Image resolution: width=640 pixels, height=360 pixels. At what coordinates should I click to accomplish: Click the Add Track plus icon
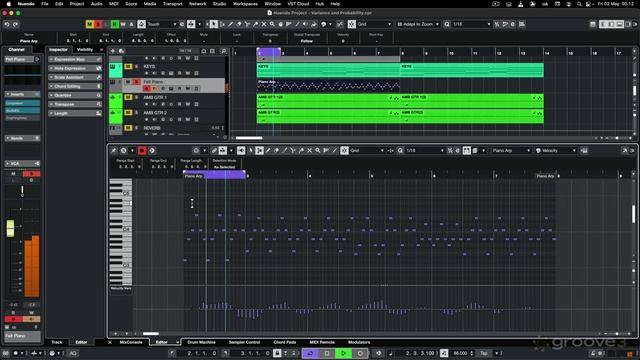113,51
